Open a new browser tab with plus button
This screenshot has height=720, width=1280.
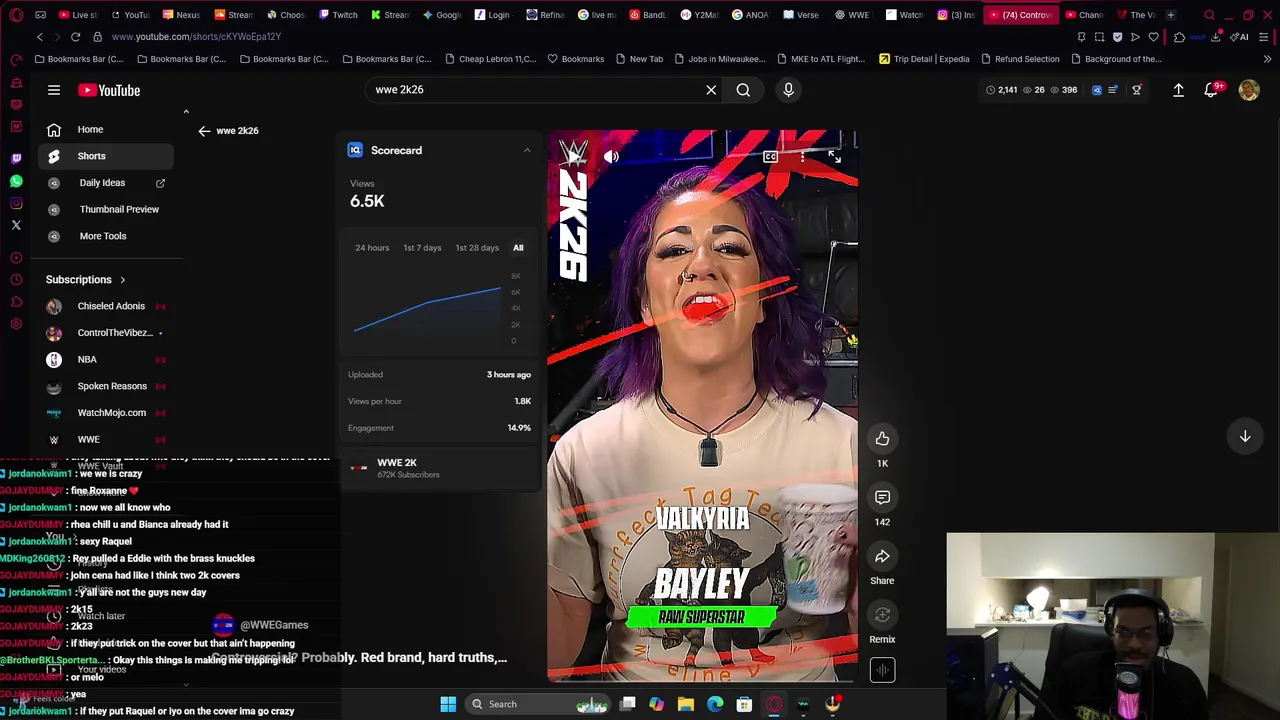(1171, 15)
